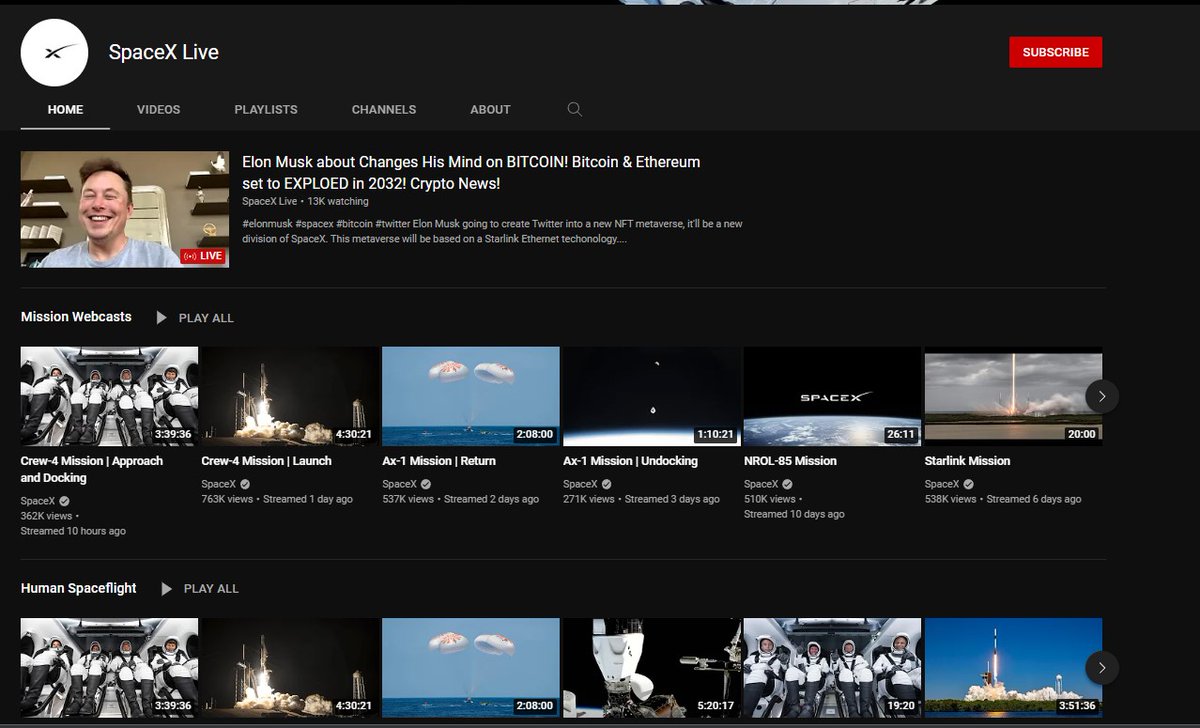Switch to the HOME tab

(65, 109)
